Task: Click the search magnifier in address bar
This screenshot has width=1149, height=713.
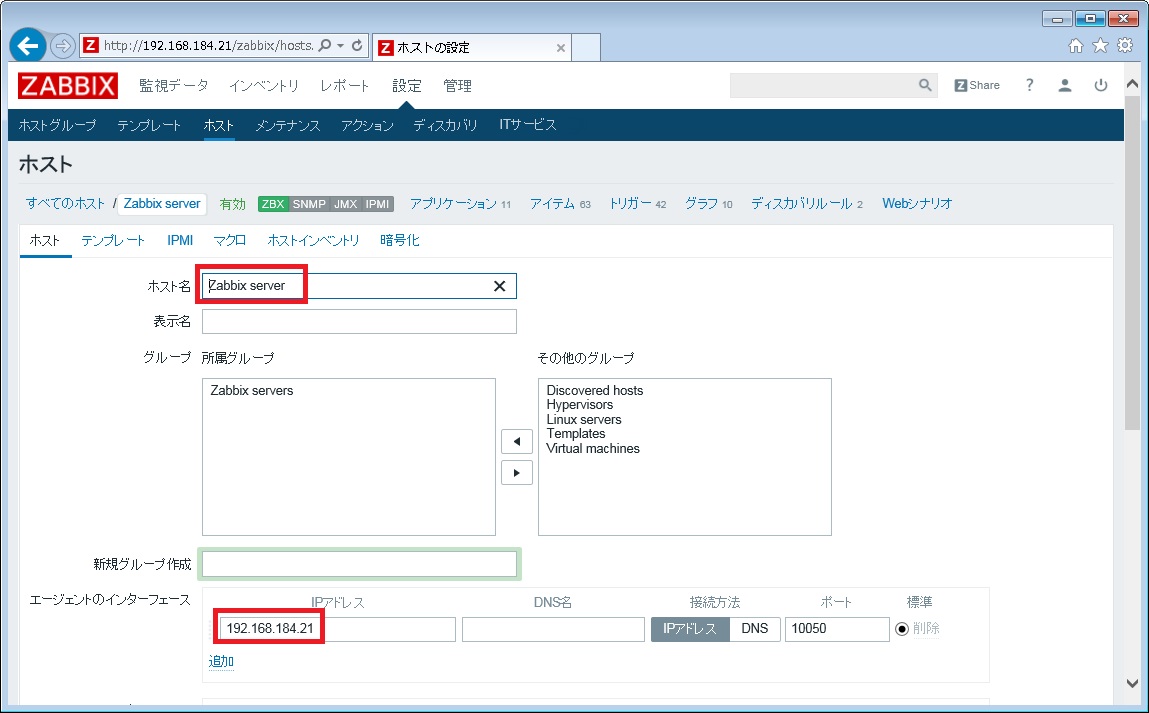Action: click(x=325, y=45)
